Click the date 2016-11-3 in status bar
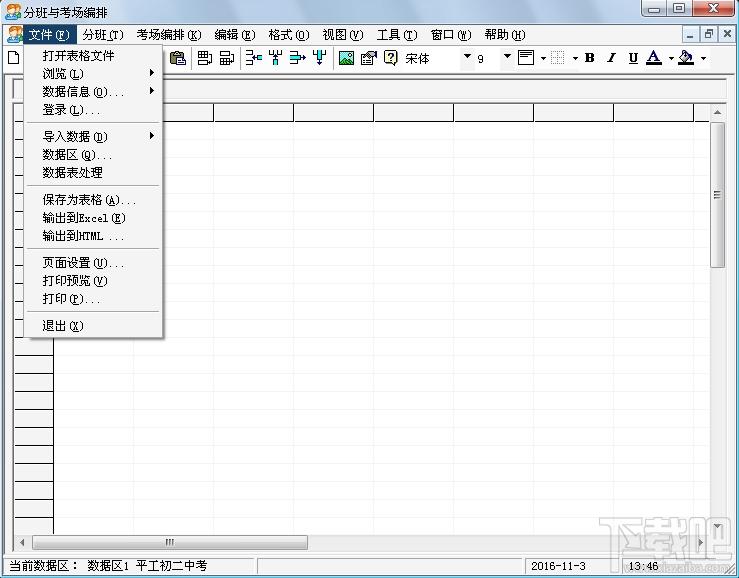Screen dimensions: 739x578 click(558, 566)
